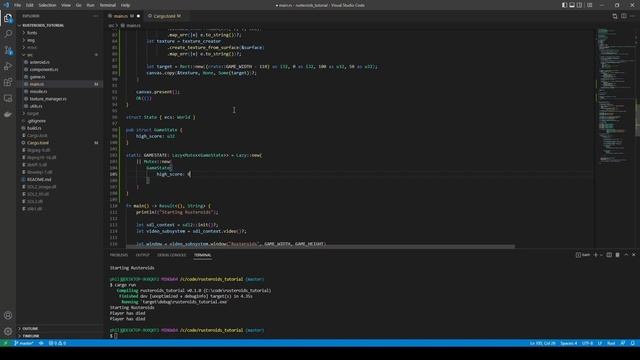Open the Help menu
640x360 pixels.
coord(125,5)
